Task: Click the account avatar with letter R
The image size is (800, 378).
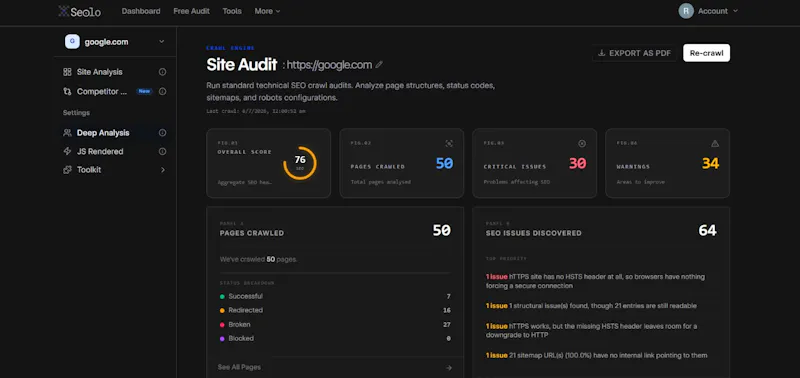Action: click(x=686, y=11)
